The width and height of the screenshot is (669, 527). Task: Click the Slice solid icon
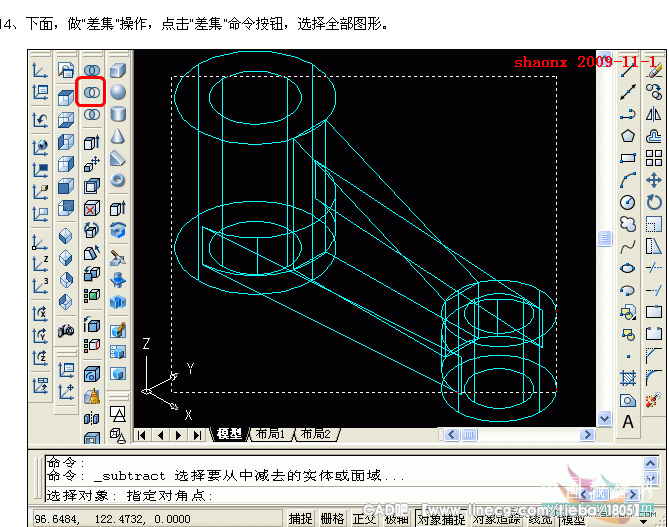click(x=118, y=257)
